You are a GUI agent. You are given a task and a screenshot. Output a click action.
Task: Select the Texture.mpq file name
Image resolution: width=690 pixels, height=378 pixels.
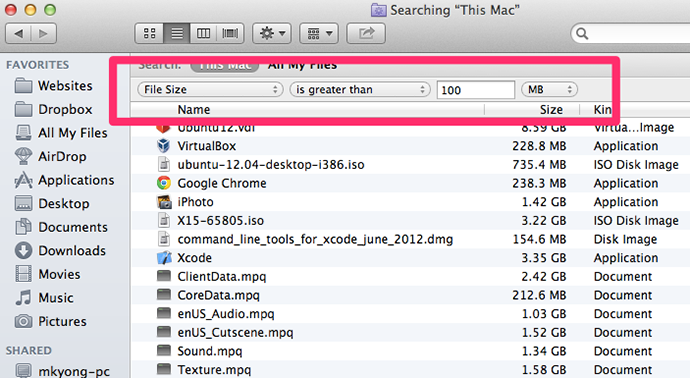pyautogui.click(x=214, y=370)
